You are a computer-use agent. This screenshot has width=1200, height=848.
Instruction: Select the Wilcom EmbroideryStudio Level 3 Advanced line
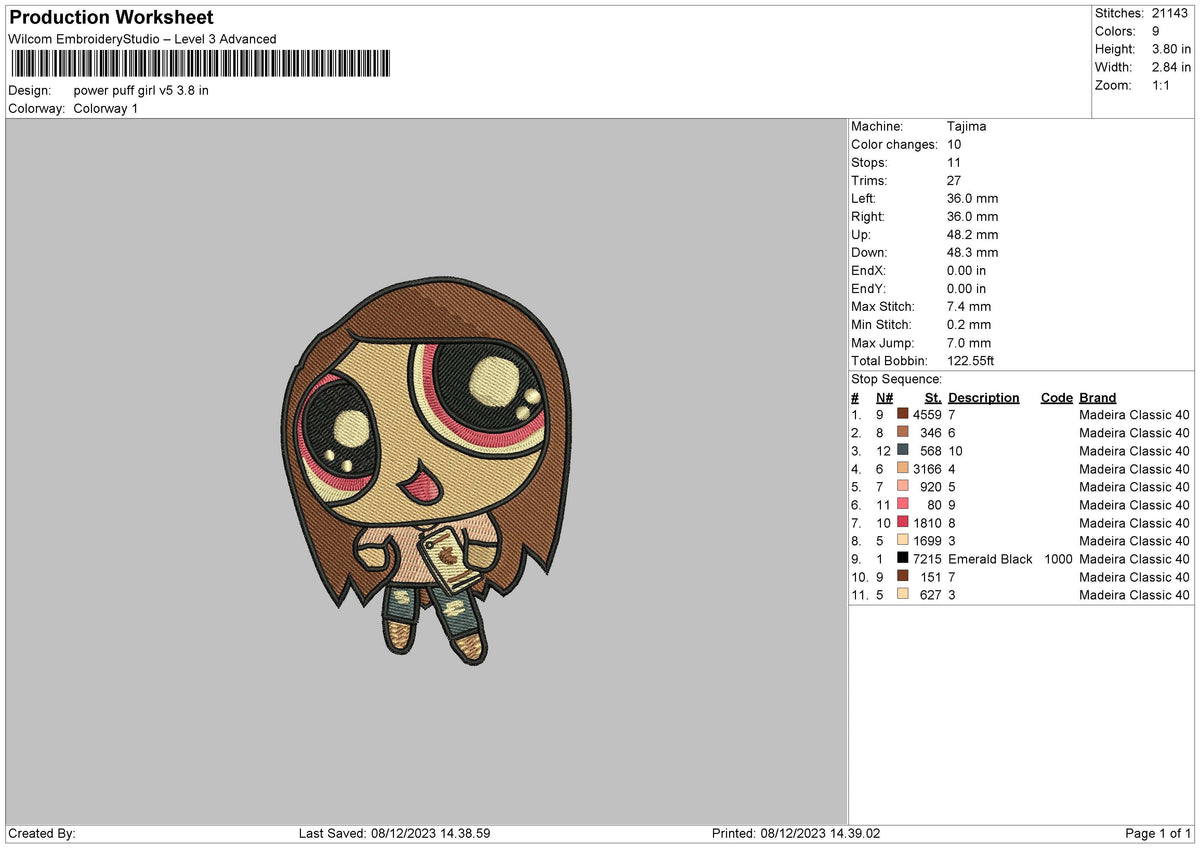(x=142, y=39)
